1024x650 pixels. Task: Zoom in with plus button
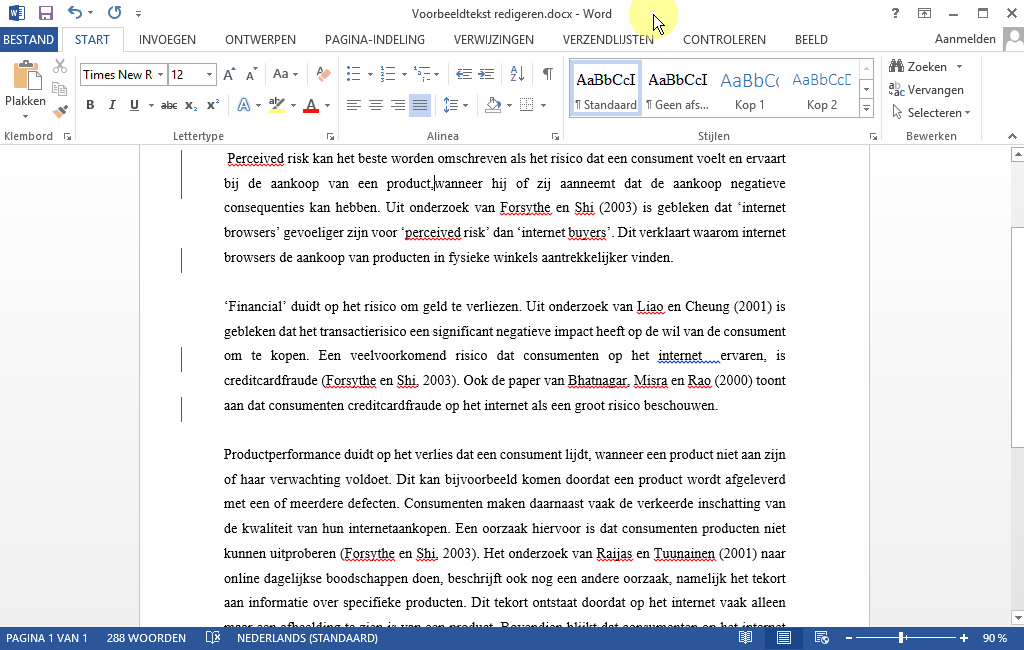[x=963, y=638]
